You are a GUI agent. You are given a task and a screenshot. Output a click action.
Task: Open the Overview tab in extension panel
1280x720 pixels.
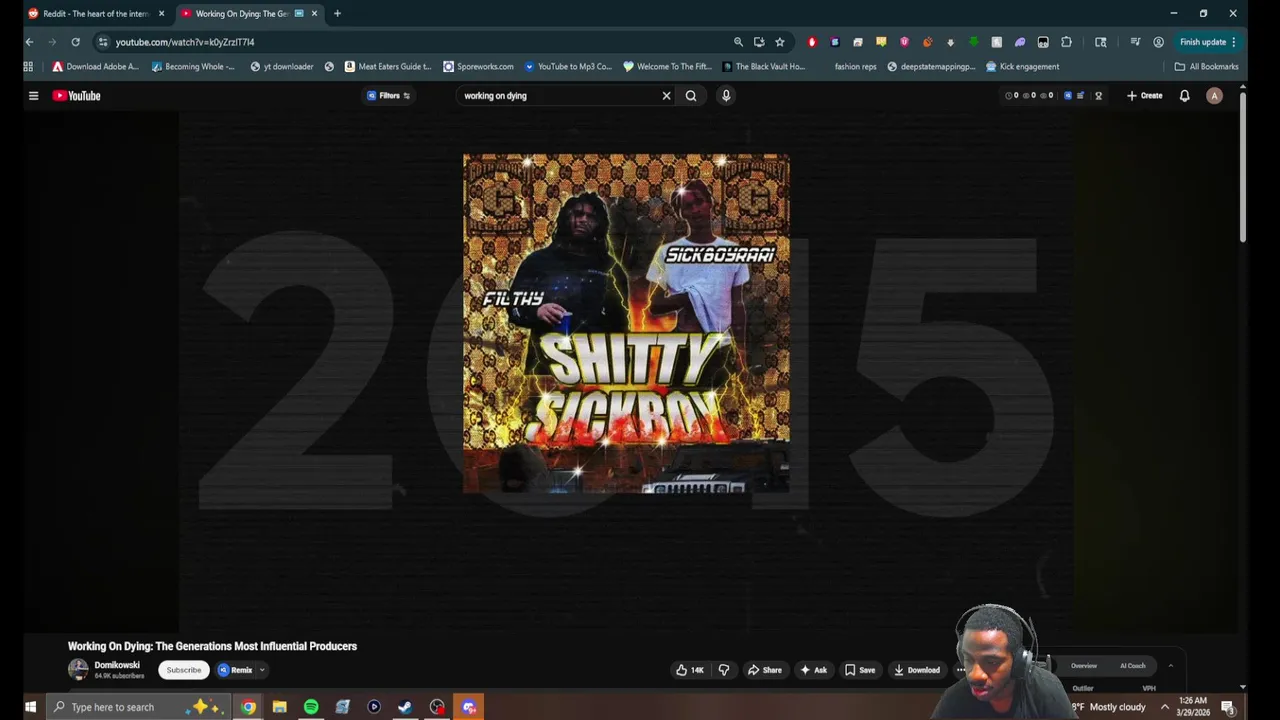tap(1084, 666)
